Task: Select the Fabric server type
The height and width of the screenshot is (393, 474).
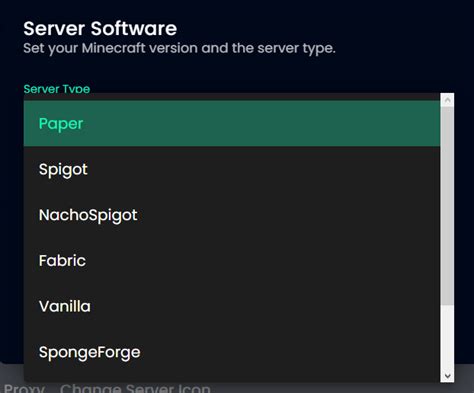Action: tap(232, 260)
